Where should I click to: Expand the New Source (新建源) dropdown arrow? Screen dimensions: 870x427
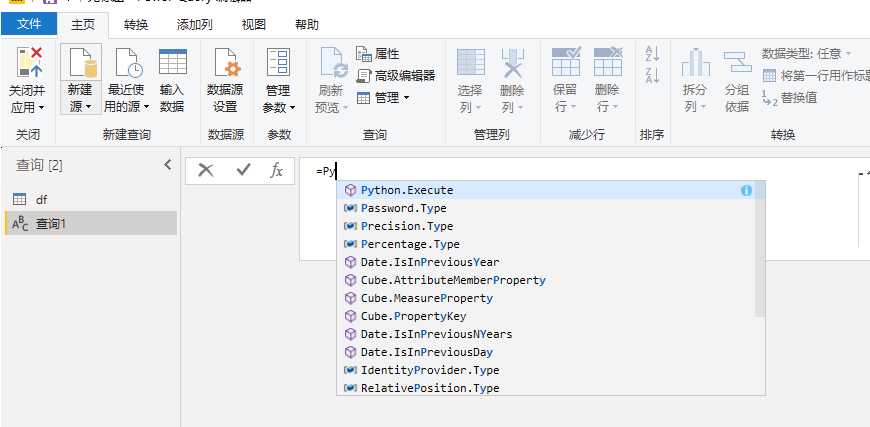(89, 107)
